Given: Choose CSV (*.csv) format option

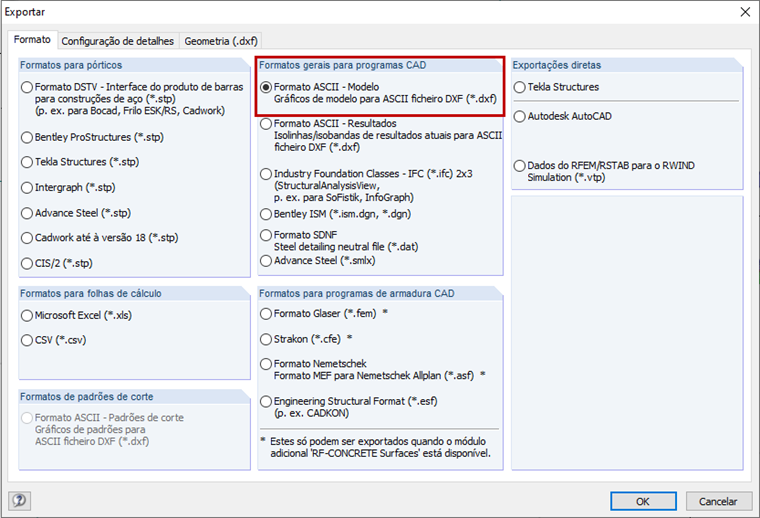Looking at the screenshot, I should [27, 340].
